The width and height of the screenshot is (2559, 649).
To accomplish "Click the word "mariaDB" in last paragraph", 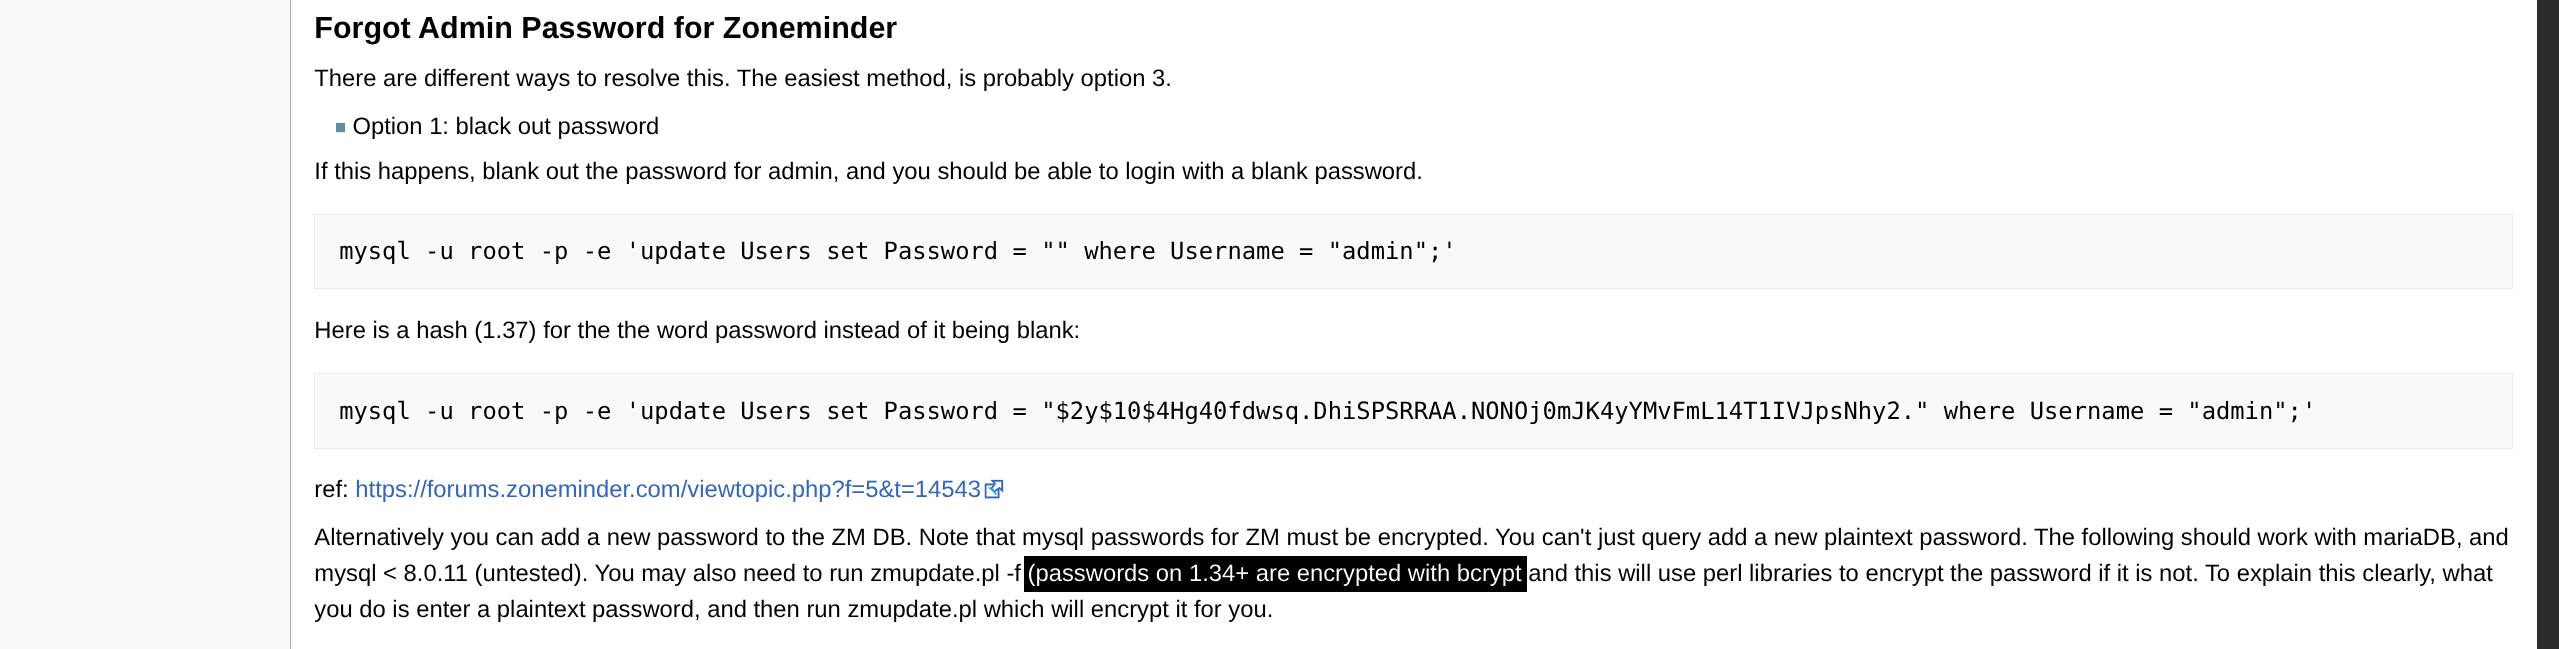I will pos(2409,538).
